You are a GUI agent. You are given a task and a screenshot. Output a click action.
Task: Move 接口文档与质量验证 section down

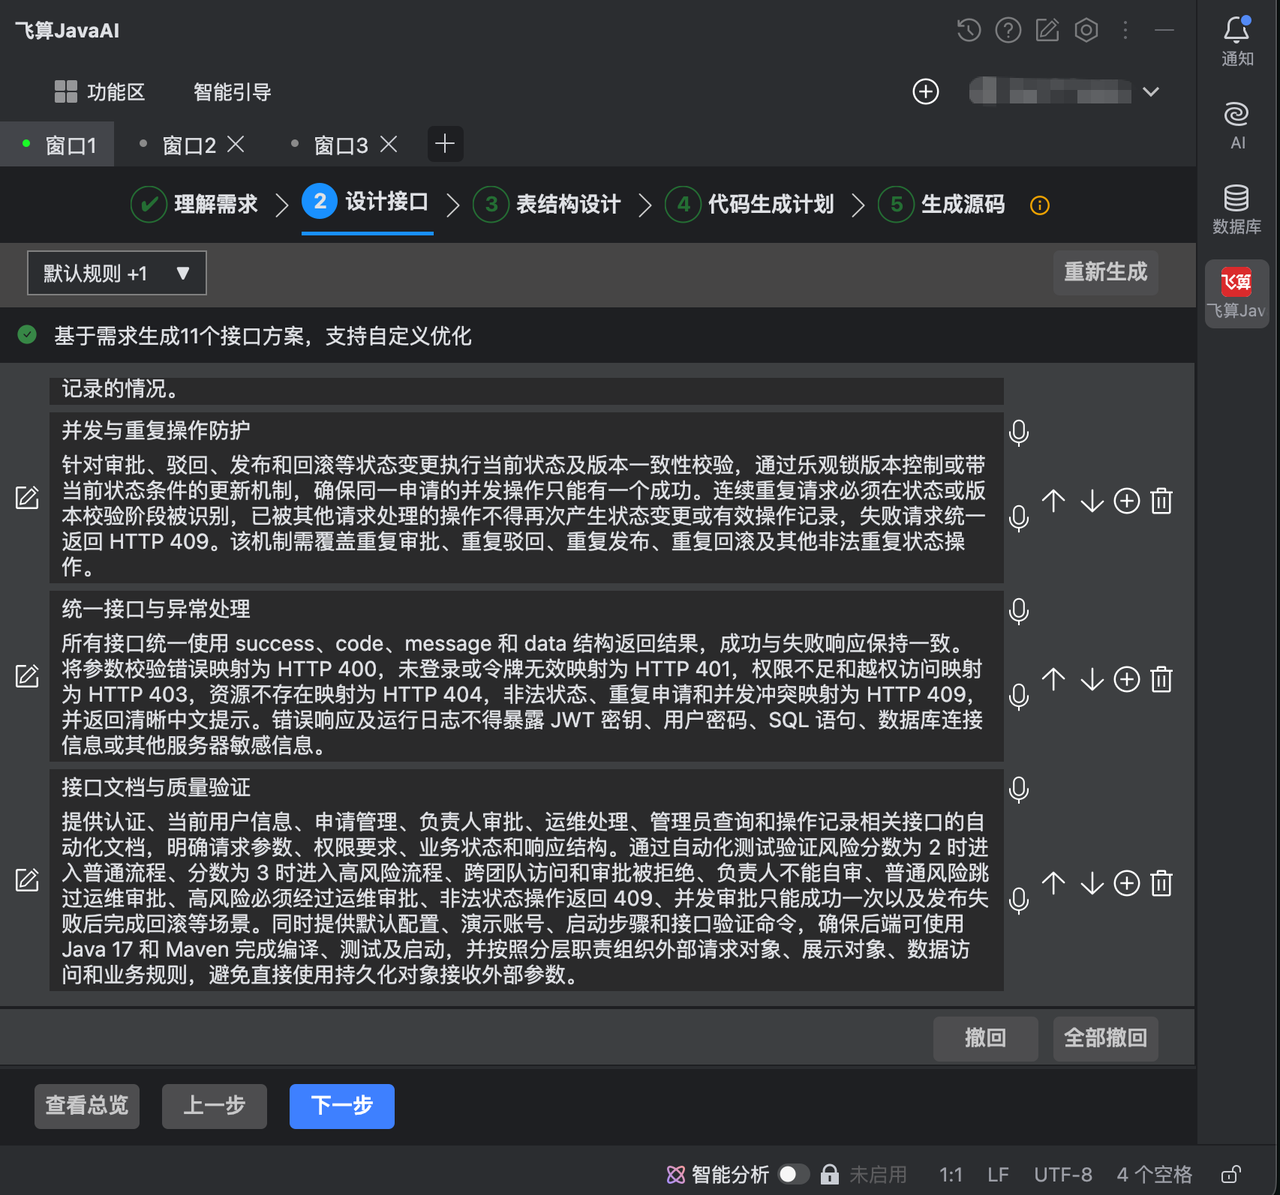[x=1092, y=883]
